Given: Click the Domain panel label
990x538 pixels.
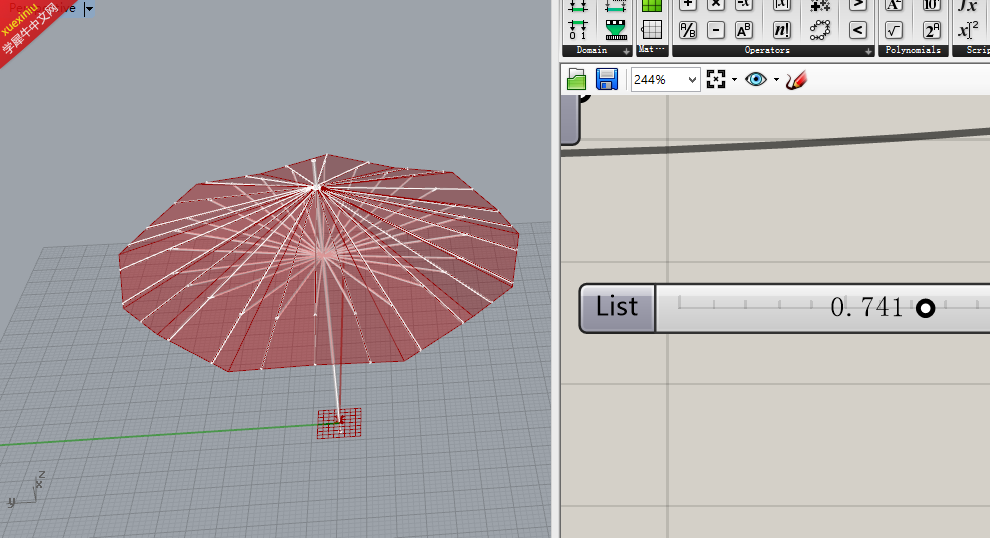Looking at the screenshot, I should tap(592, 50).
